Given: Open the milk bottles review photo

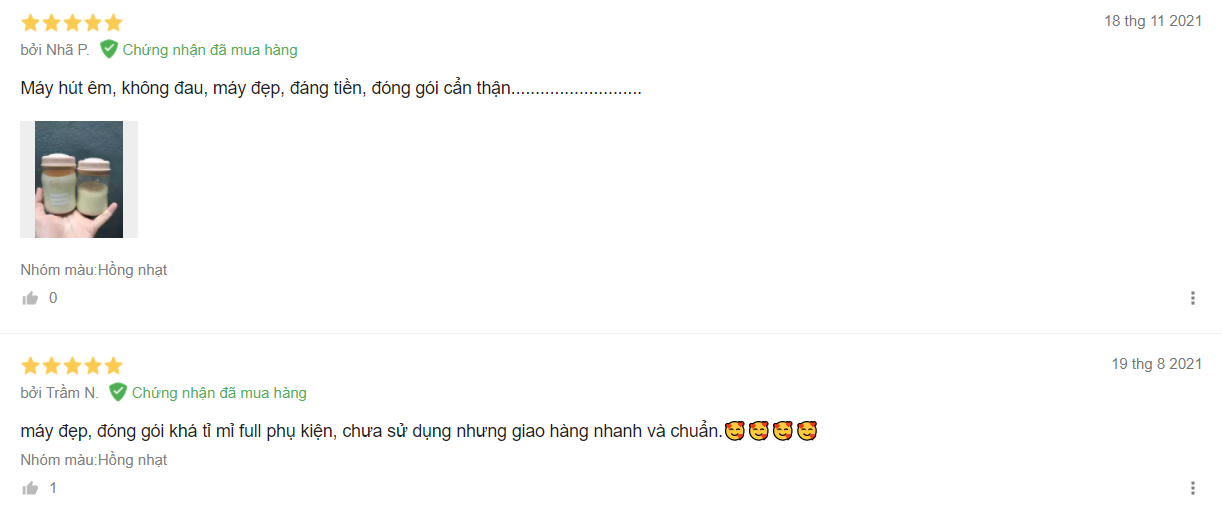Looking at the screenshot, I should [79, 179].
